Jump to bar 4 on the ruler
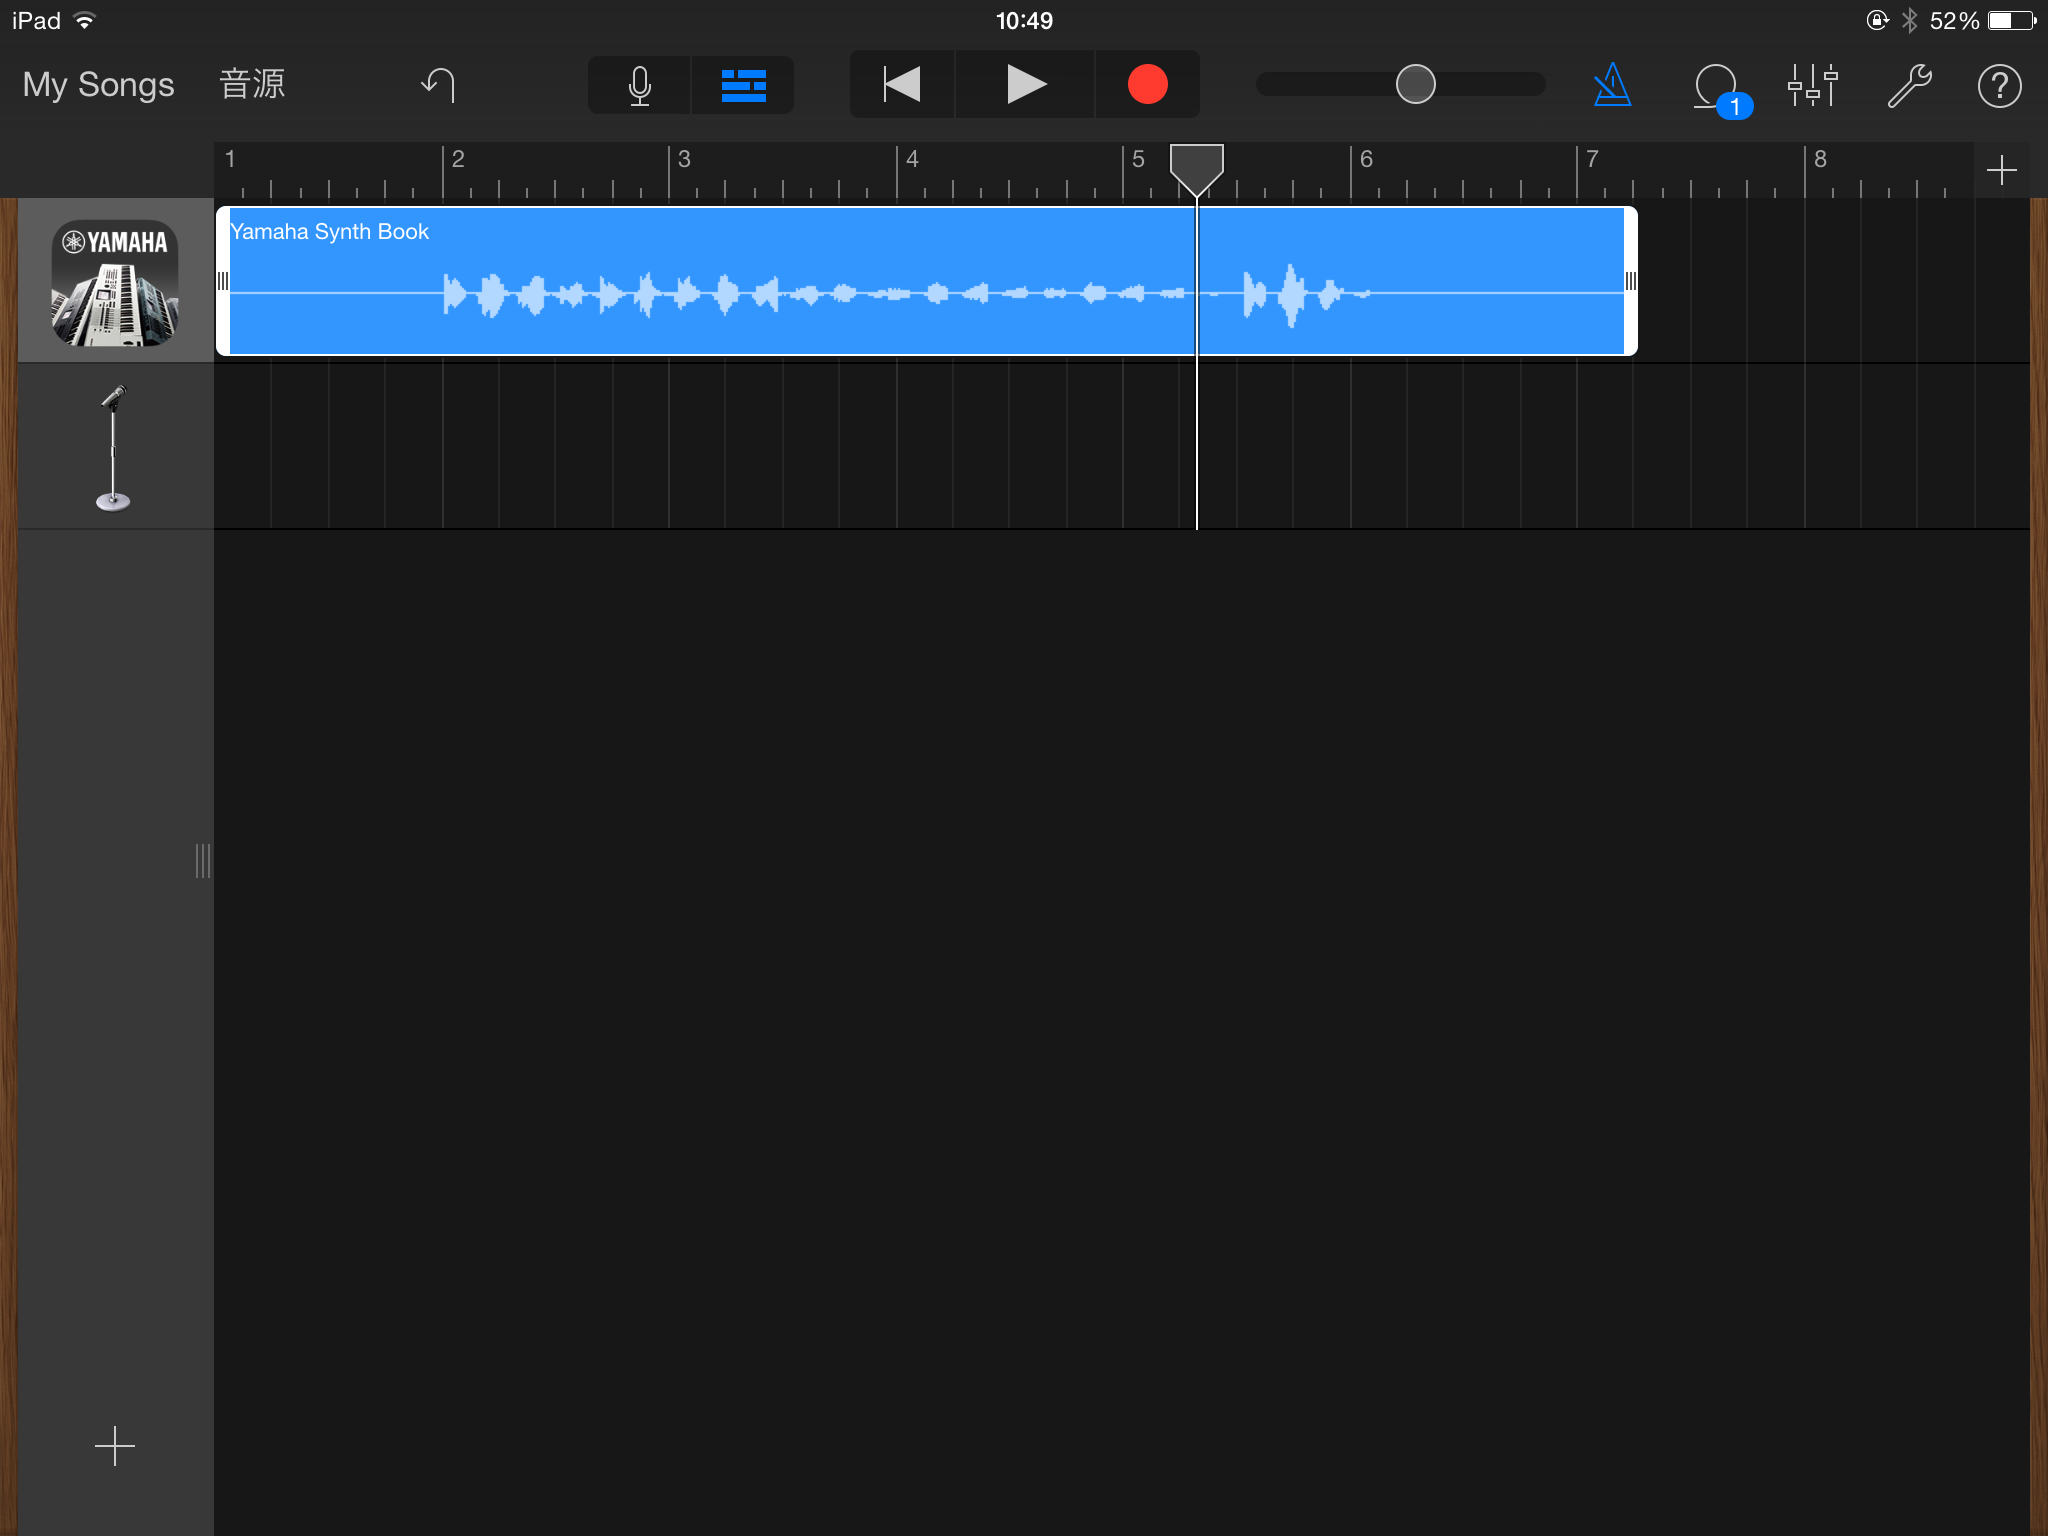 pos(912,159)
